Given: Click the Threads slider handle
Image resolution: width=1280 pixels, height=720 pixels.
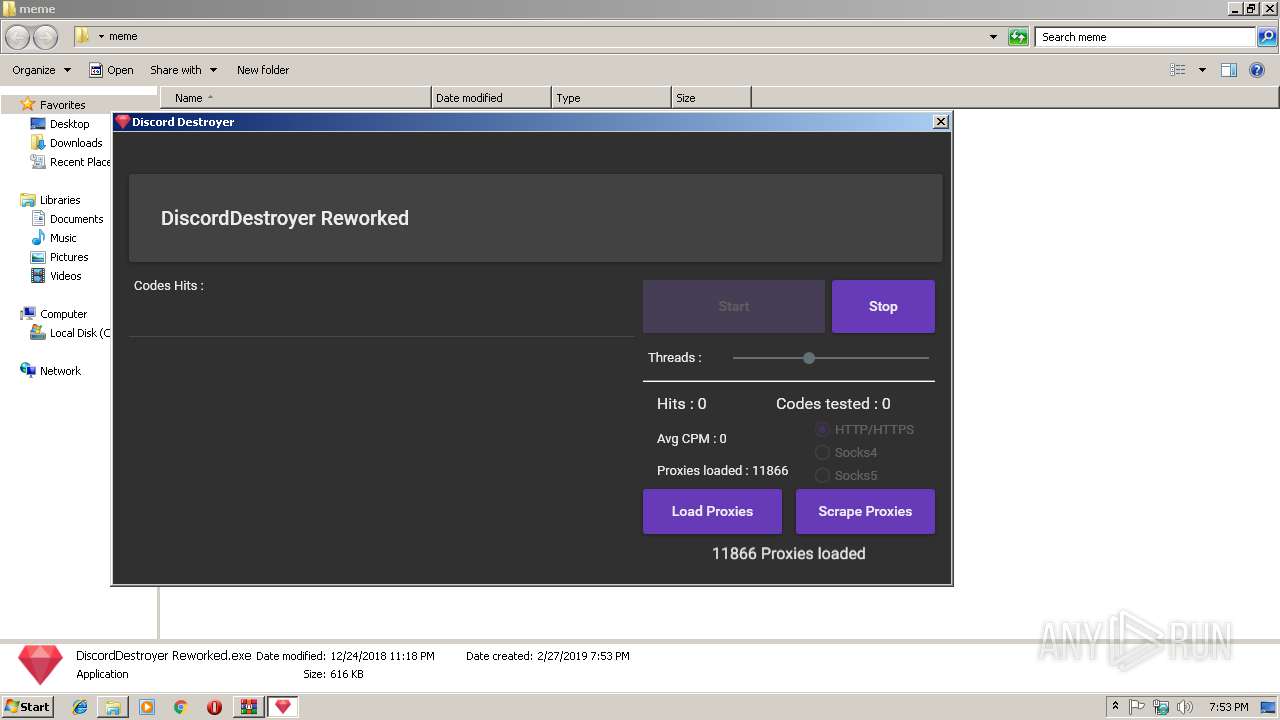Looking at the screenshot, I should [x=809, y=358].
